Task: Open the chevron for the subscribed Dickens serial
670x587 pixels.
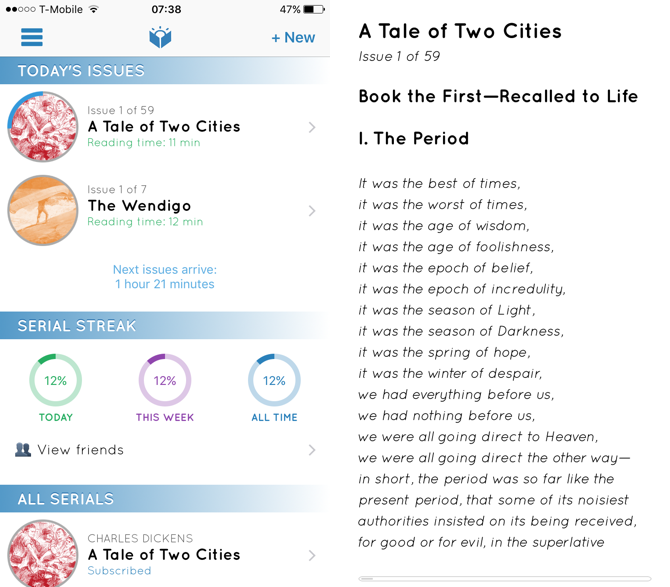Action: [x=312, y=555]
